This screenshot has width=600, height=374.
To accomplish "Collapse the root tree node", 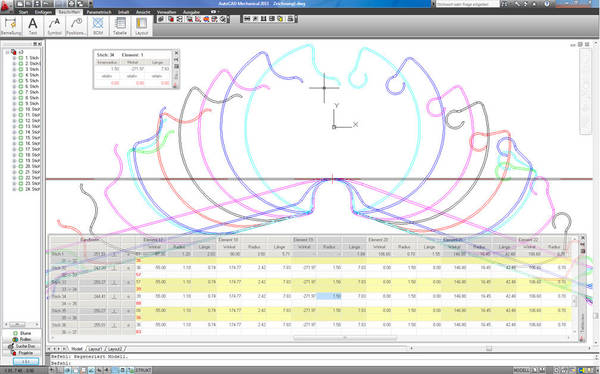I will 7,52.
